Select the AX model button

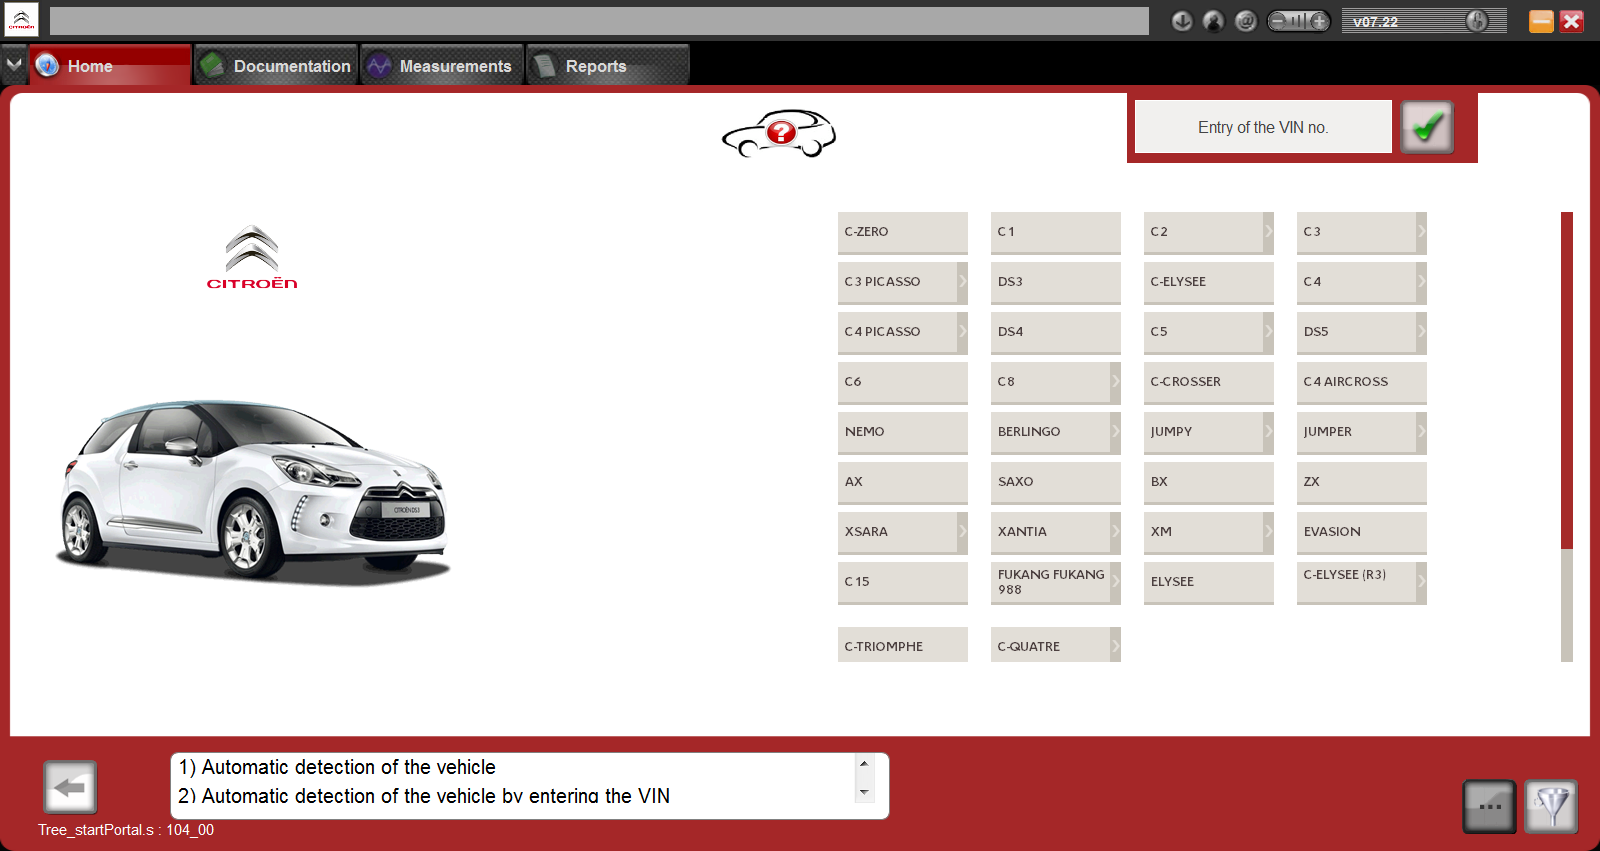coord(903,482)
